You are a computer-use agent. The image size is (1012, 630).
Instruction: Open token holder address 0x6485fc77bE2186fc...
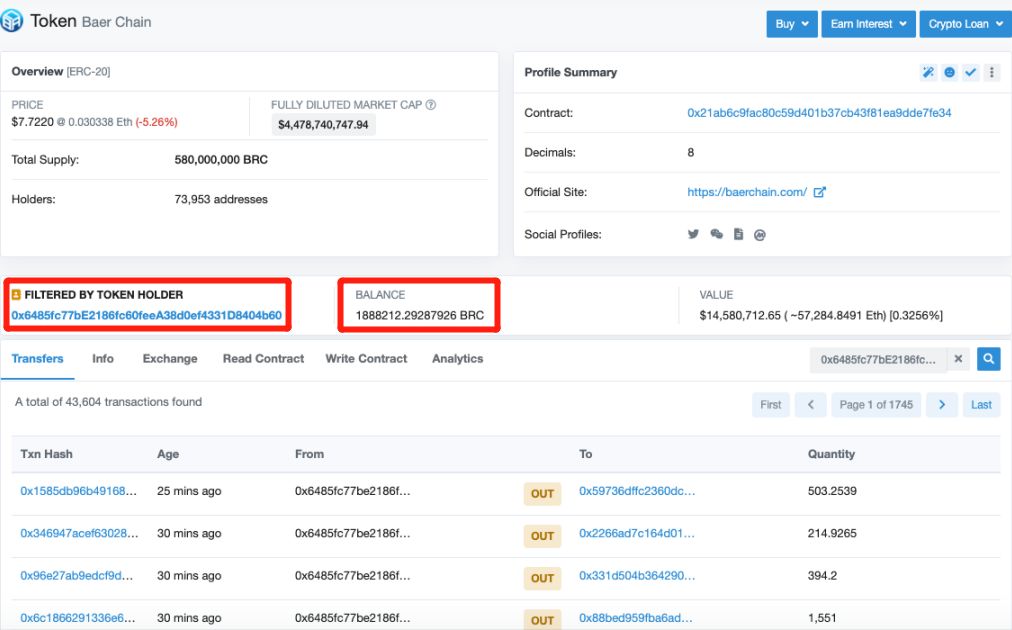[147, 315]
